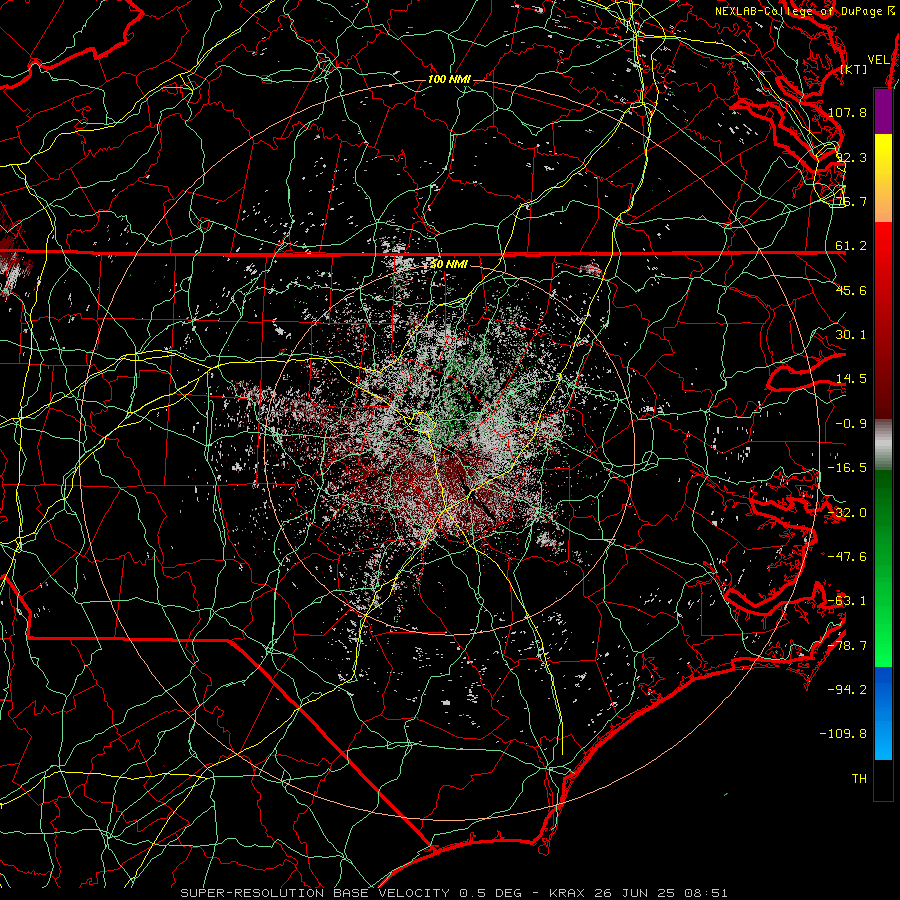This screenshot has height=900, width=900.
Task: Click the -0.9 legend value
Action: click(x=851, y=424)
